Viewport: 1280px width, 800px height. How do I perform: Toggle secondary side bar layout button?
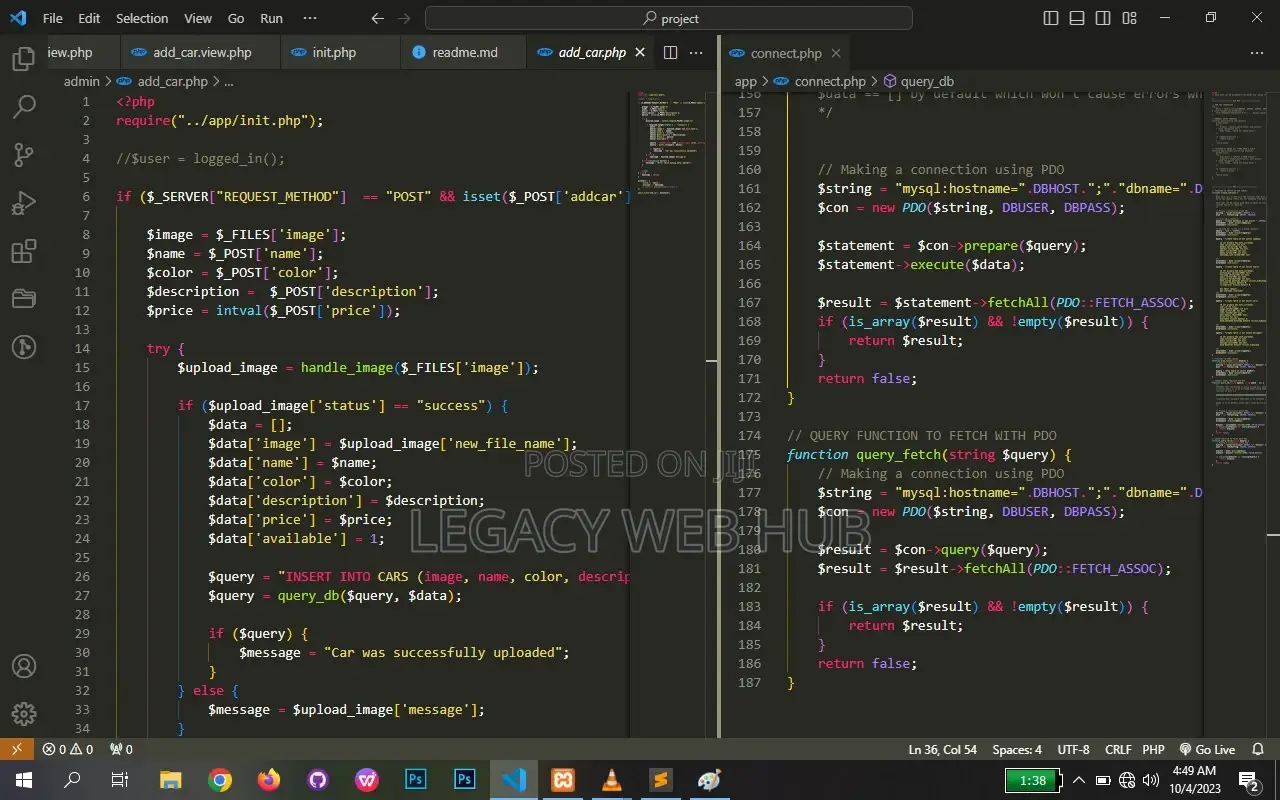(x=1103, y=18)
